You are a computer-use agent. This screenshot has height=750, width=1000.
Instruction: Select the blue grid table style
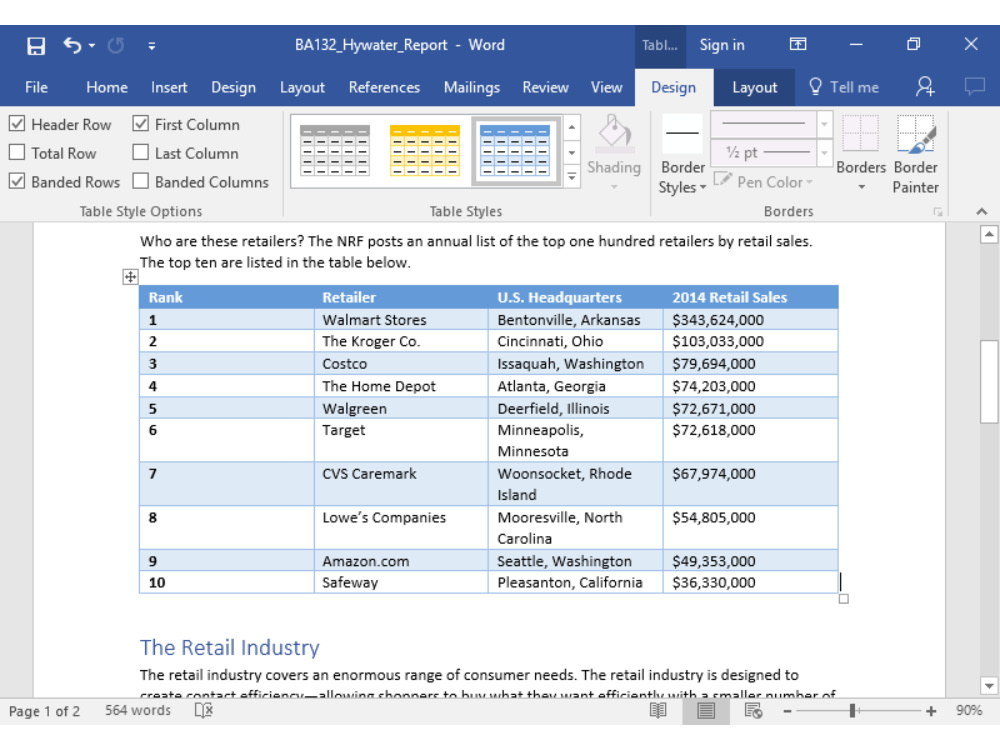515,151
